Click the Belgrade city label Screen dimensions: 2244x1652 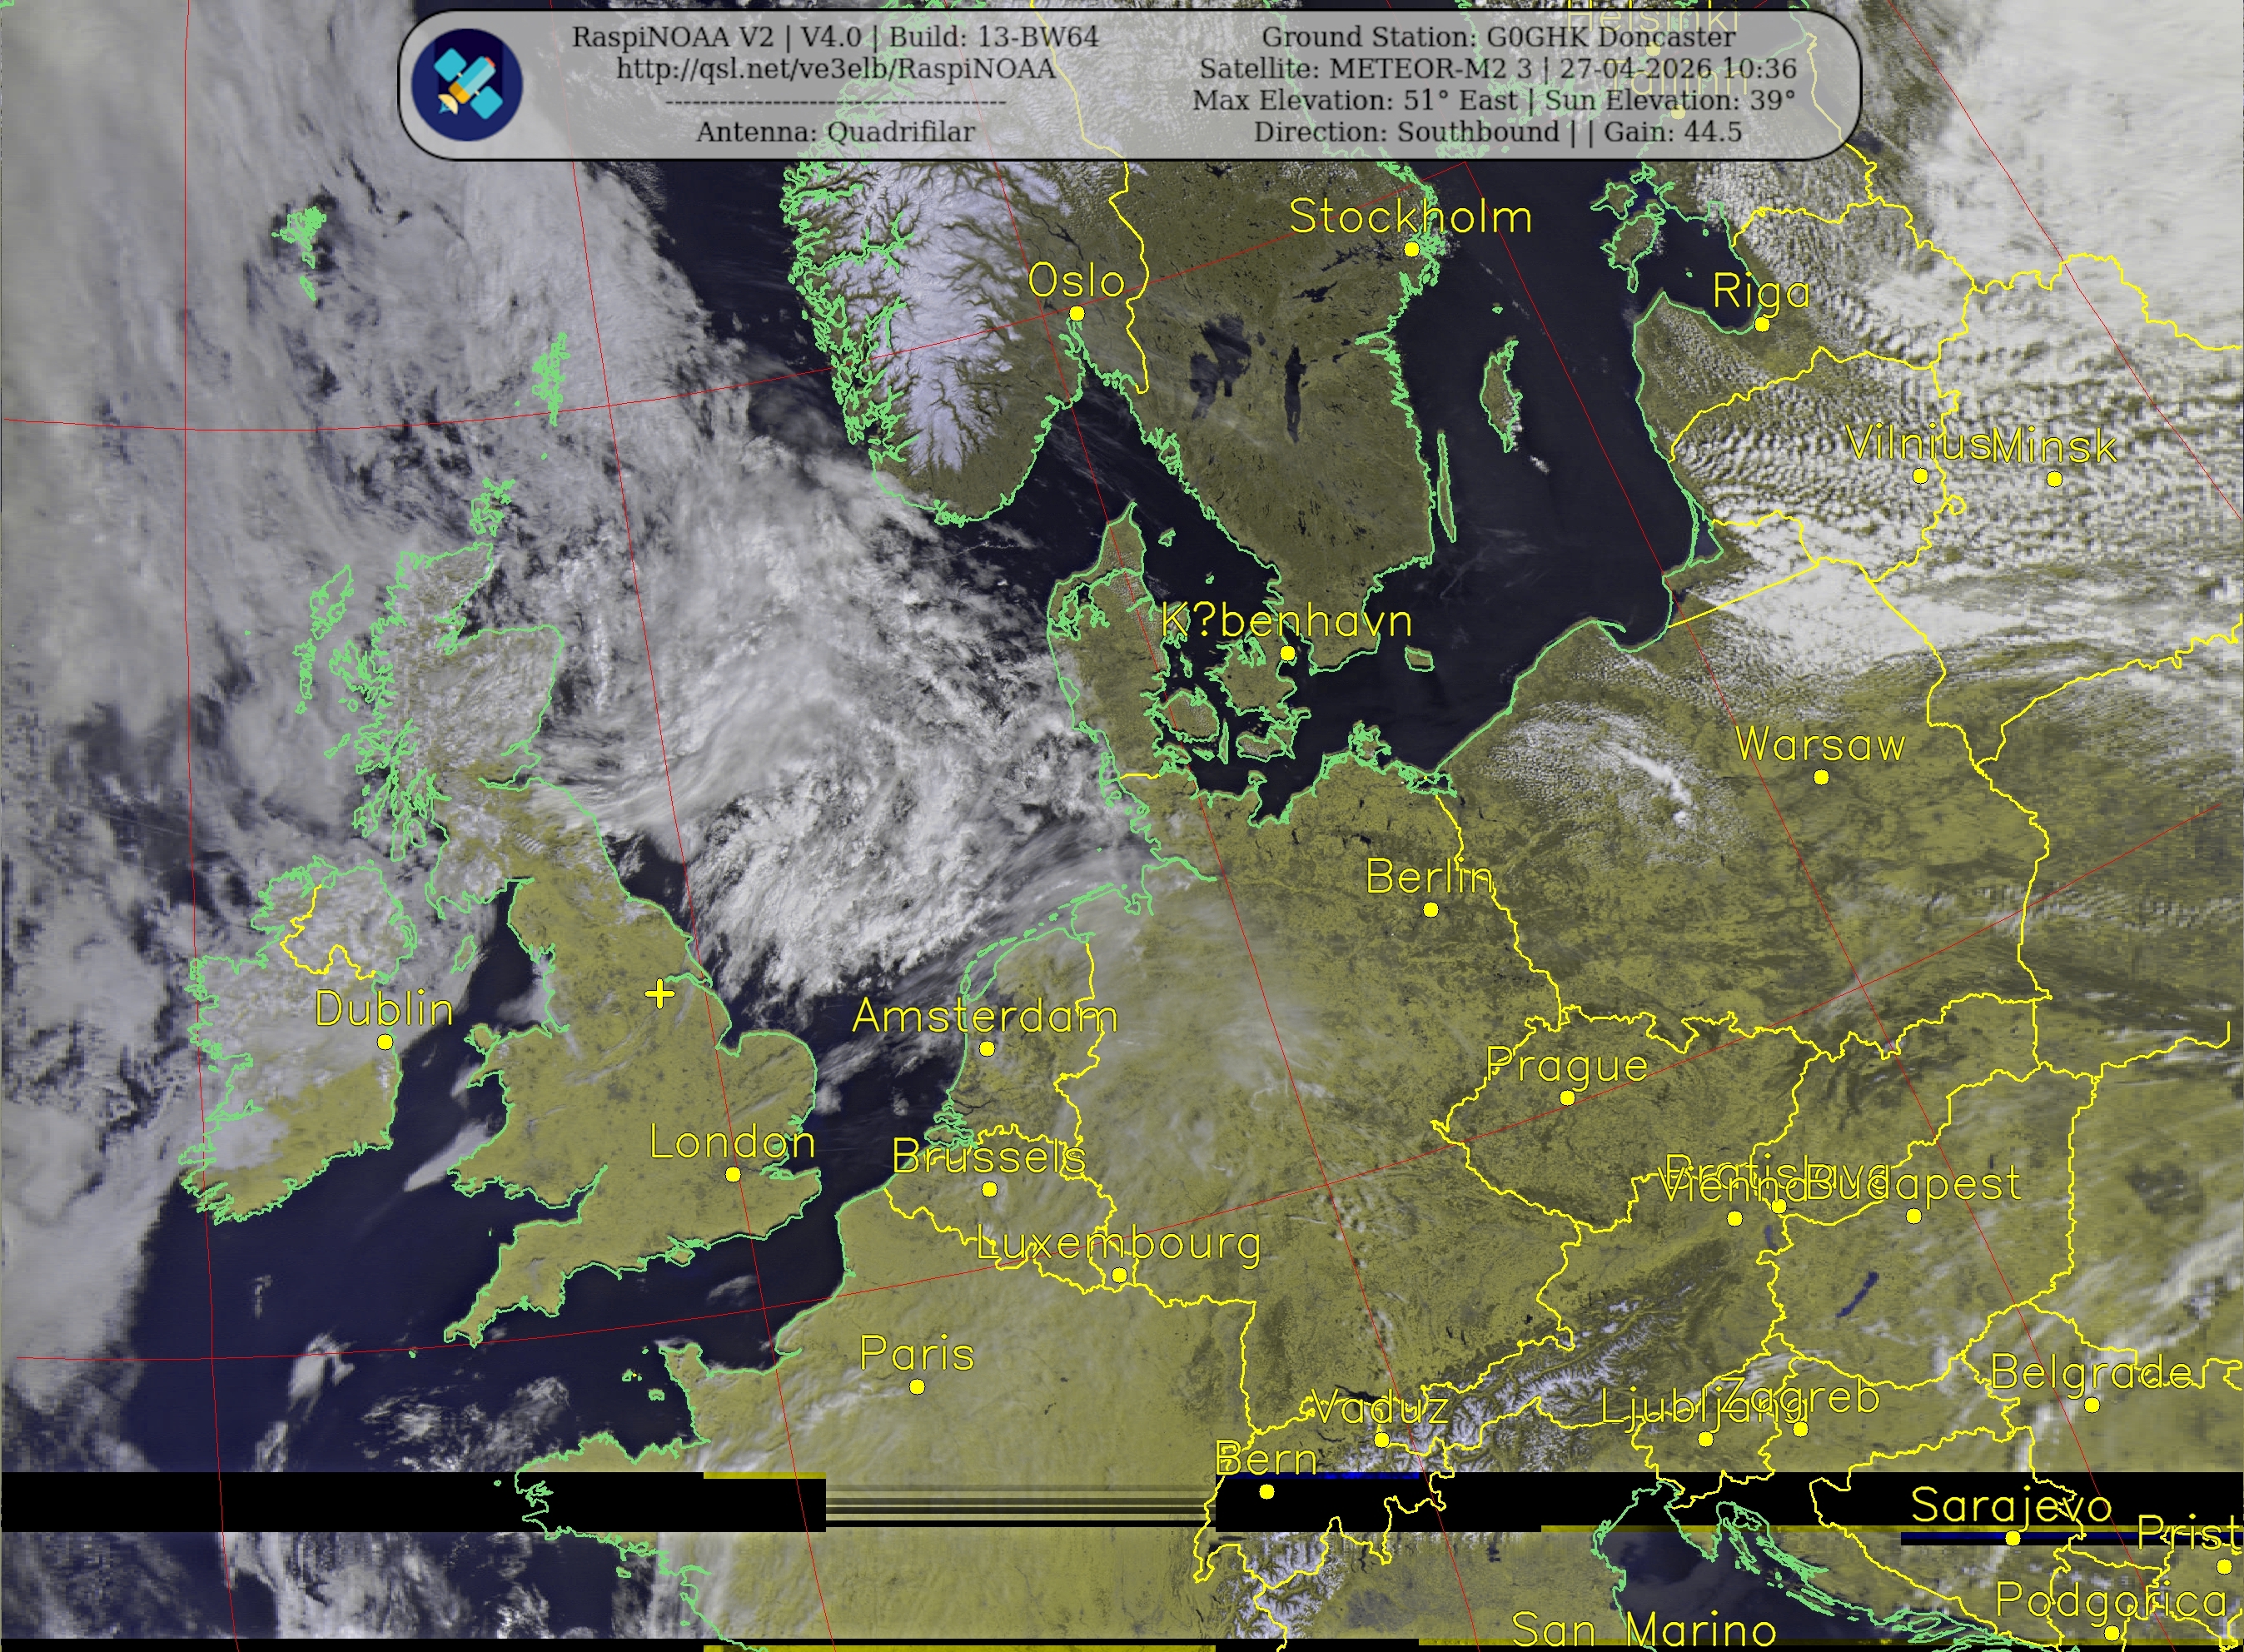click(2092, 1372)
